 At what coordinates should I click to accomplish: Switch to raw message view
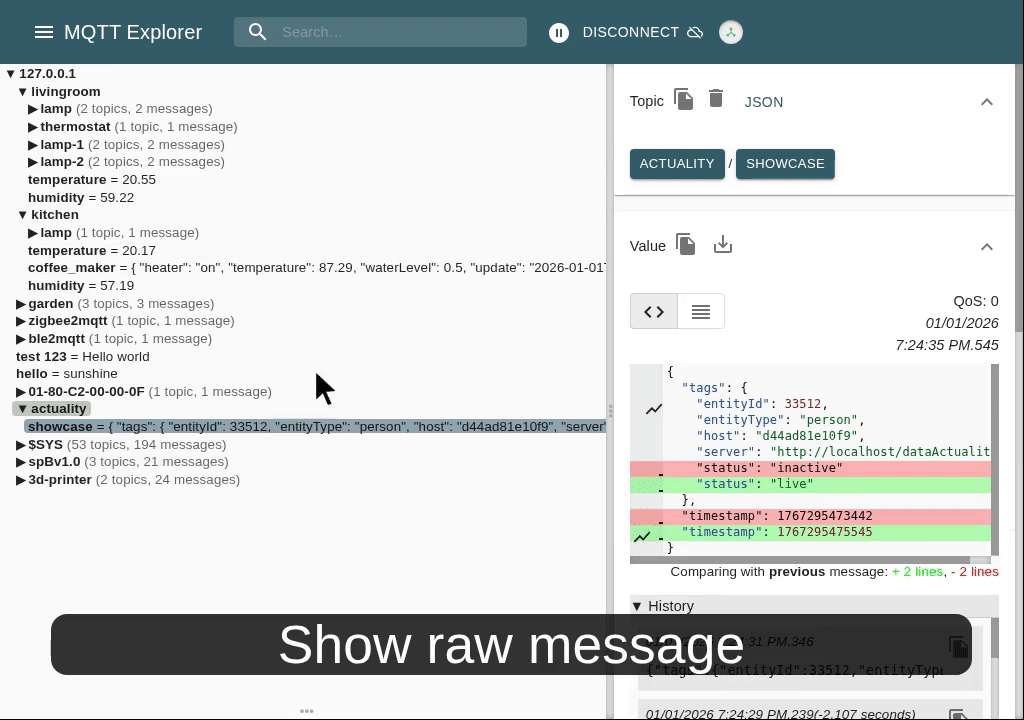[701, 311]
